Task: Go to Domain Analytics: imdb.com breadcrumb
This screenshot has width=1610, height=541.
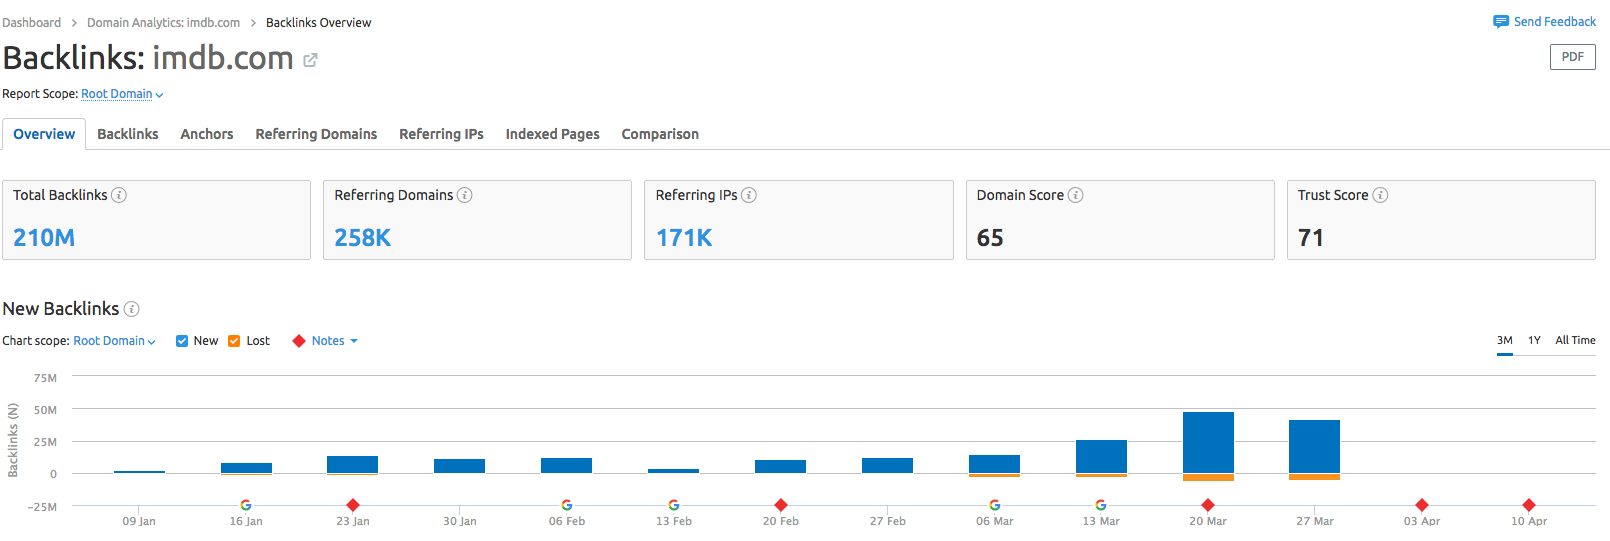Action: click(x=163, y=23)
